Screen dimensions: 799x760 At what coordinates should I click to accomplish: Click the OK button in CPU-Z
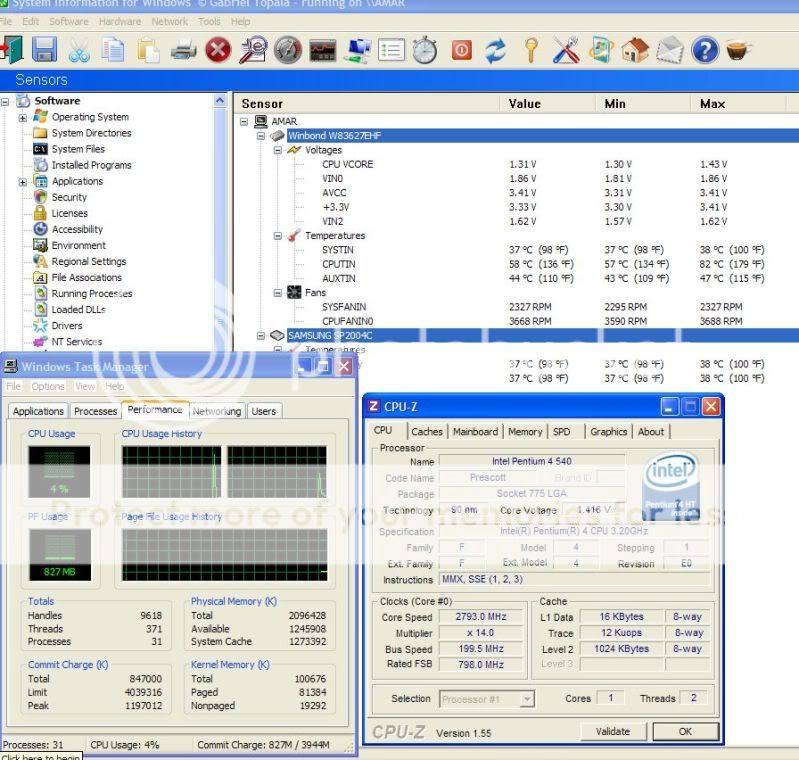pos(685,731)
